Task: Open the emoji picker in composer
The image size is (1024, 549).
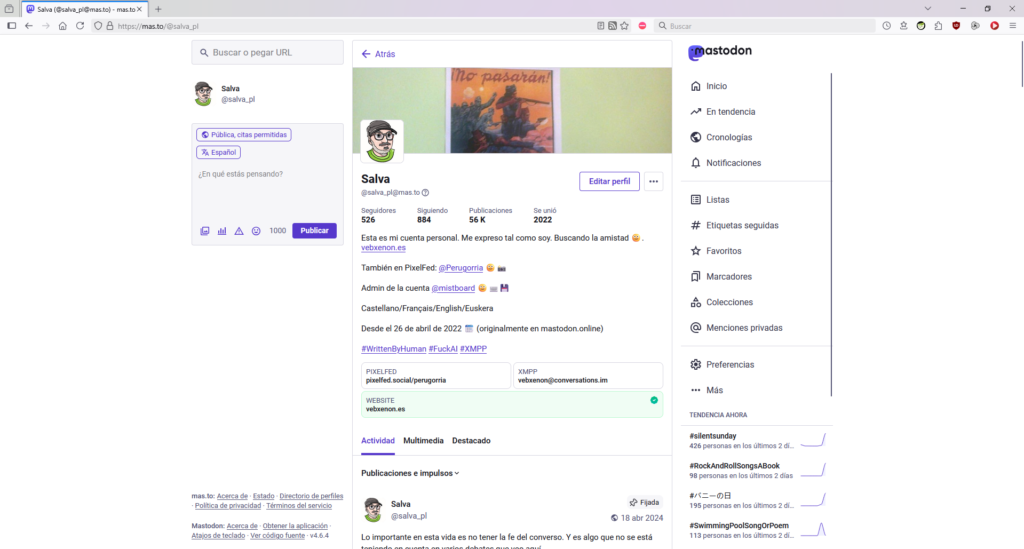Action: (x=256, y=230)
